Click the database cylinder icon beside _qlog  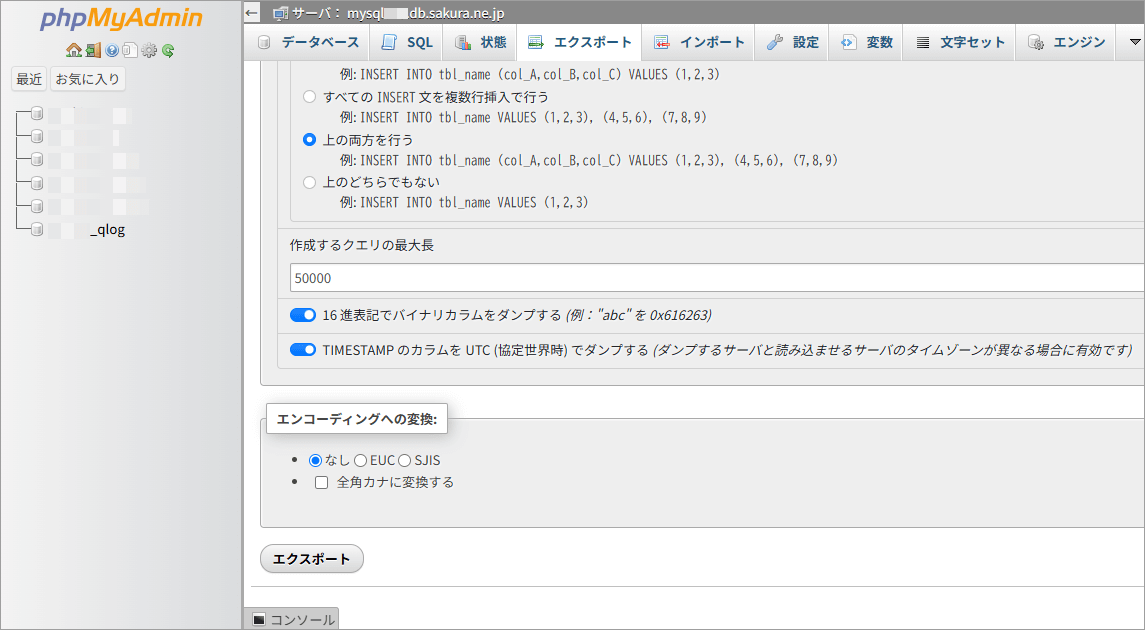coord(37,229)
